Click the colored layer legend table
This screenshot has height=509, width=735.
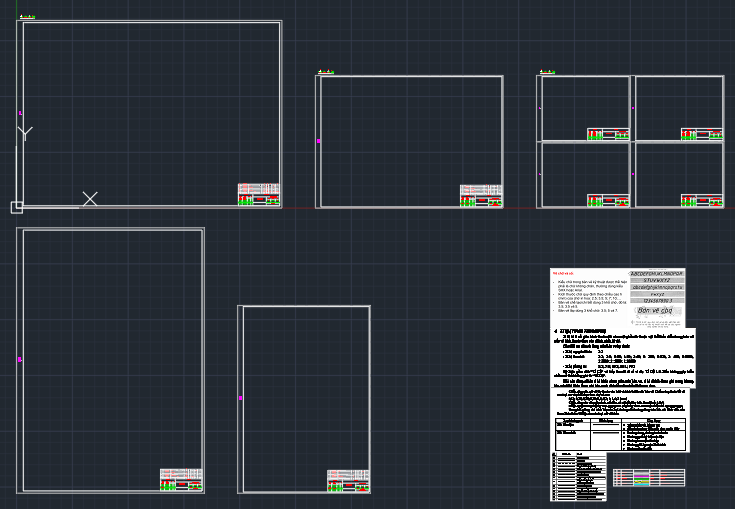tap(648, 477)
